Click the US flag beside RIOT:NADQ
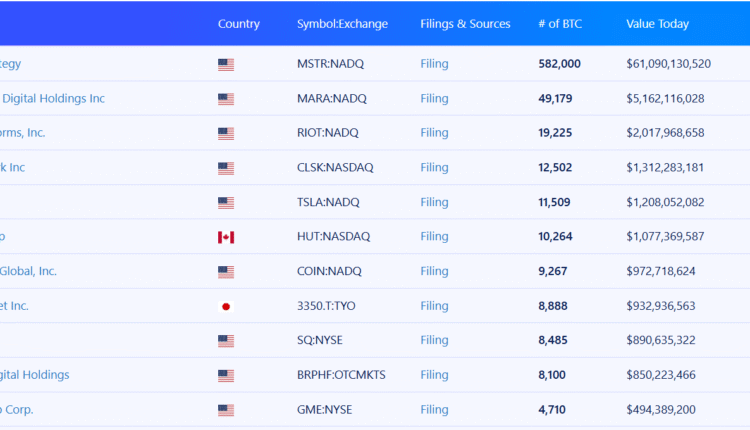The image size is (750, 430). [226, 134]
